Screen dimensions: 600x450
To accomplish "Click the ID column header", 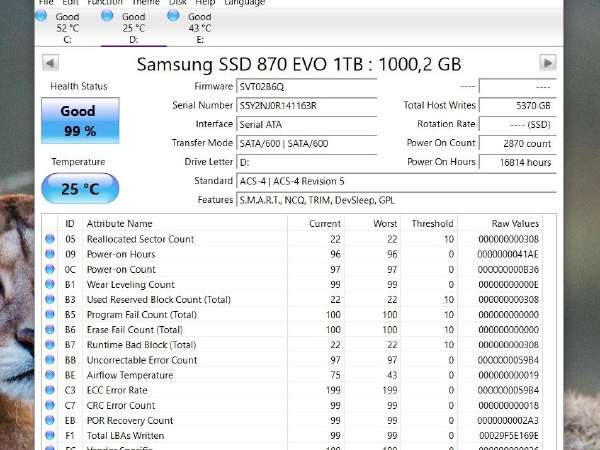I will point(70,223).
